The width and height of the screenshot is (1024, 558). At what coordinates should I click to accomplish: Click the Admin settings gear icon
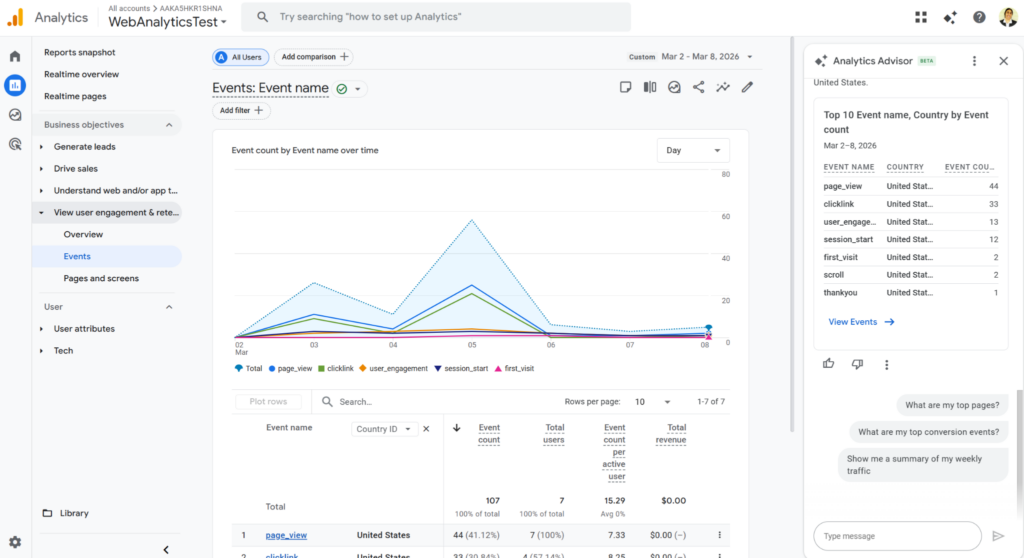click(x=15, y=542)
